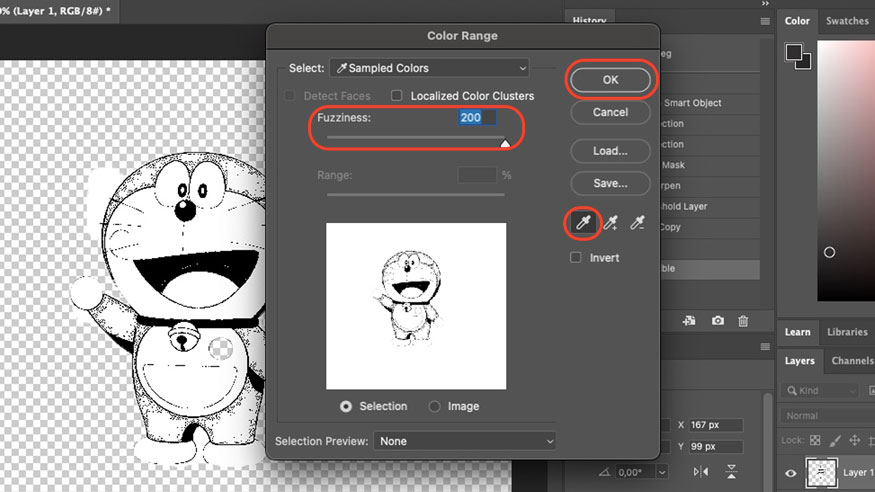Viewport: 875px width, 492px height.
Task: Click the Color Range selection preview
Action: click(416, 306)
